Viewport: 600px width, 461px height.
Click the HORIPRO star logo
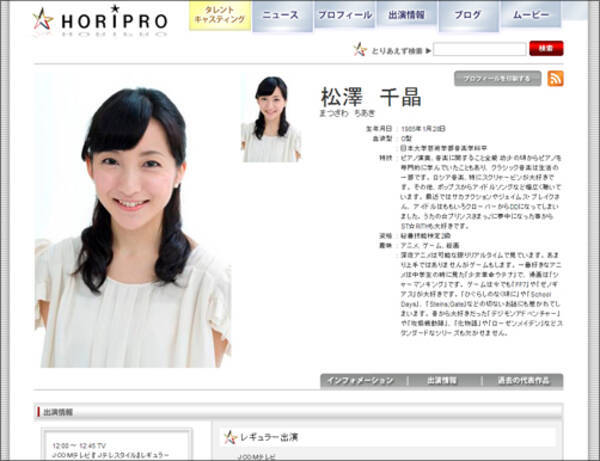pyautogui.click(x=43, y=19)
